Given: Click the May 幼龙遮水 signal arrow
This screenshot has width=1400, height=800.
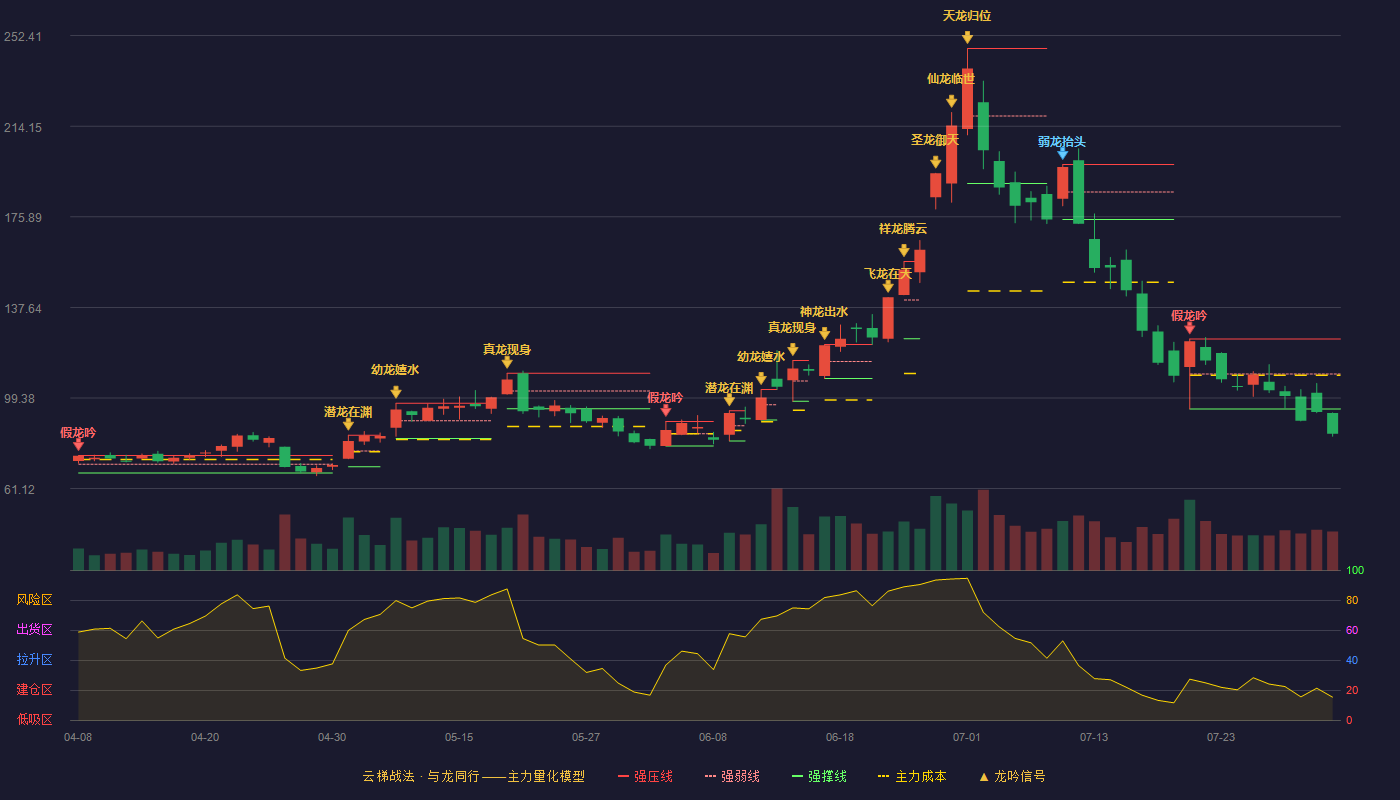Looking at the screenshot, I should click(x=396, y=392).
